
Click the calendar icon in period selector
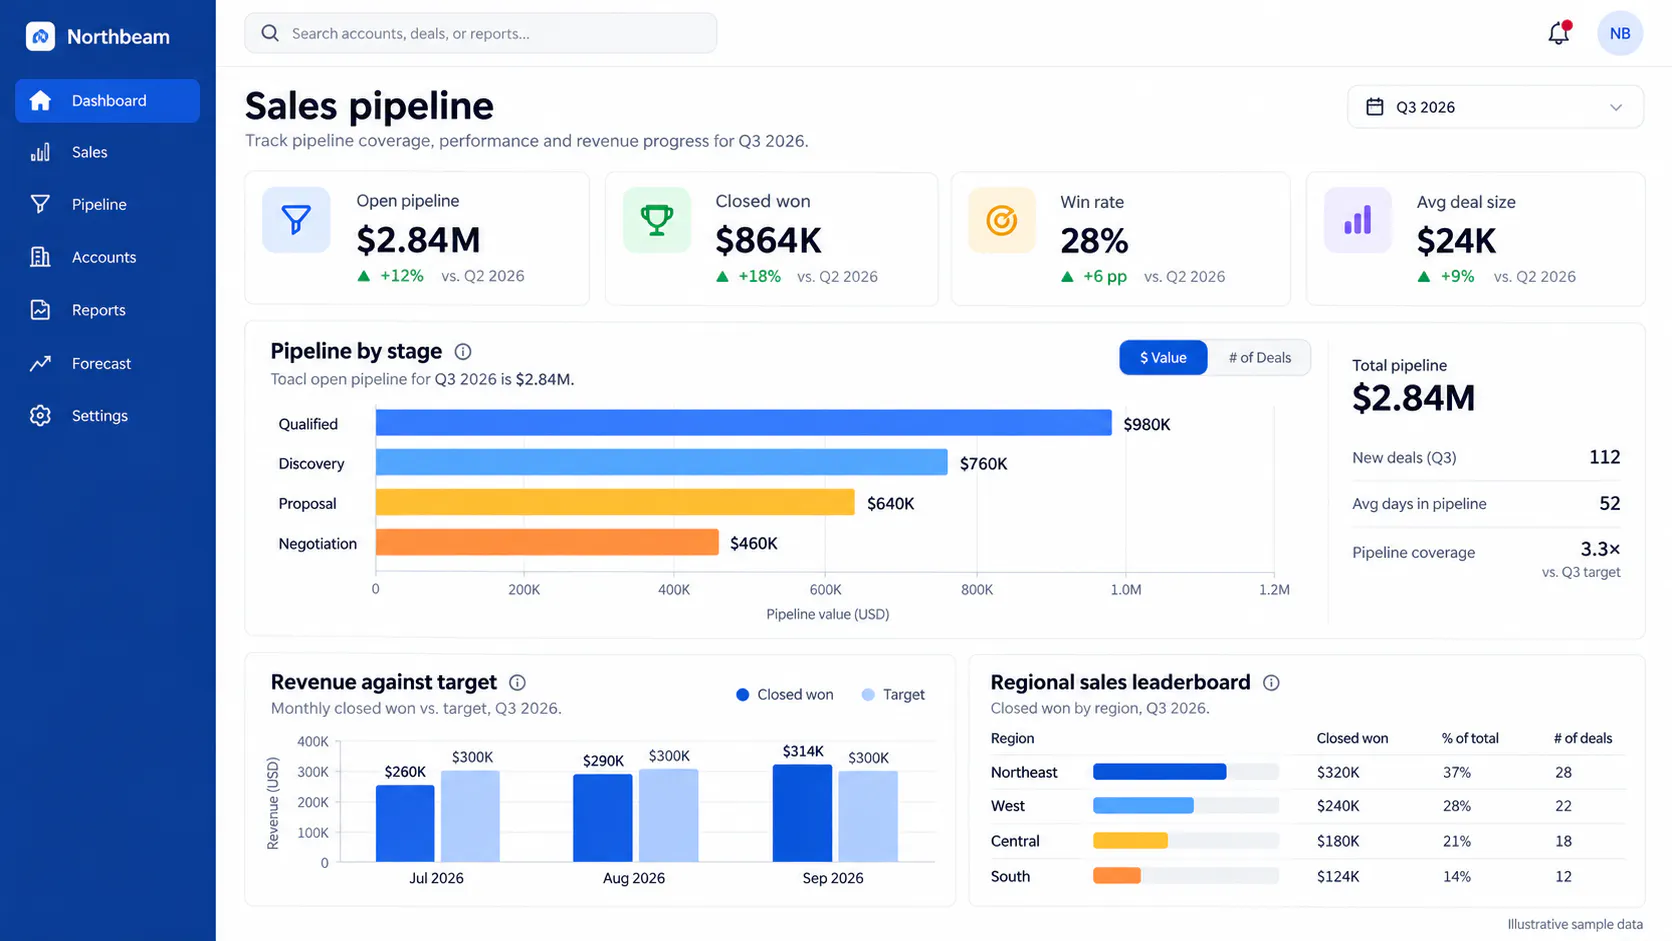(x=1375, y=107)
